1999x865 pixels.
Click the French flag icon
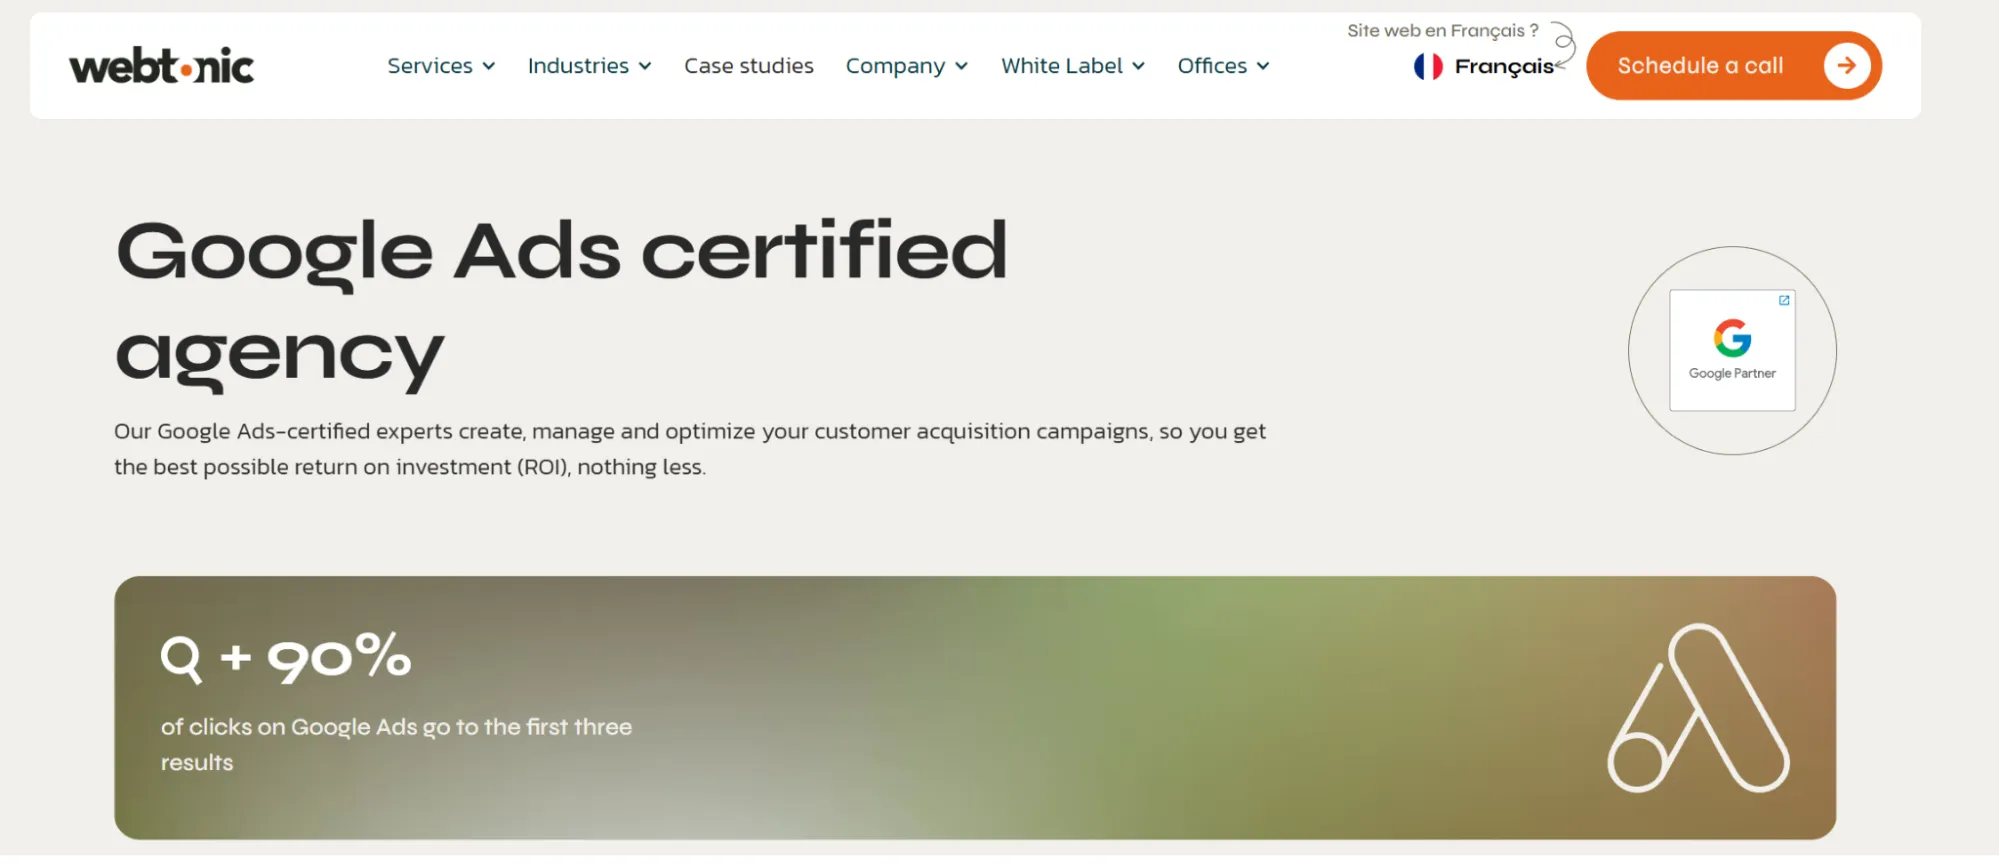pyautogui.click(x=1428, y=66)
